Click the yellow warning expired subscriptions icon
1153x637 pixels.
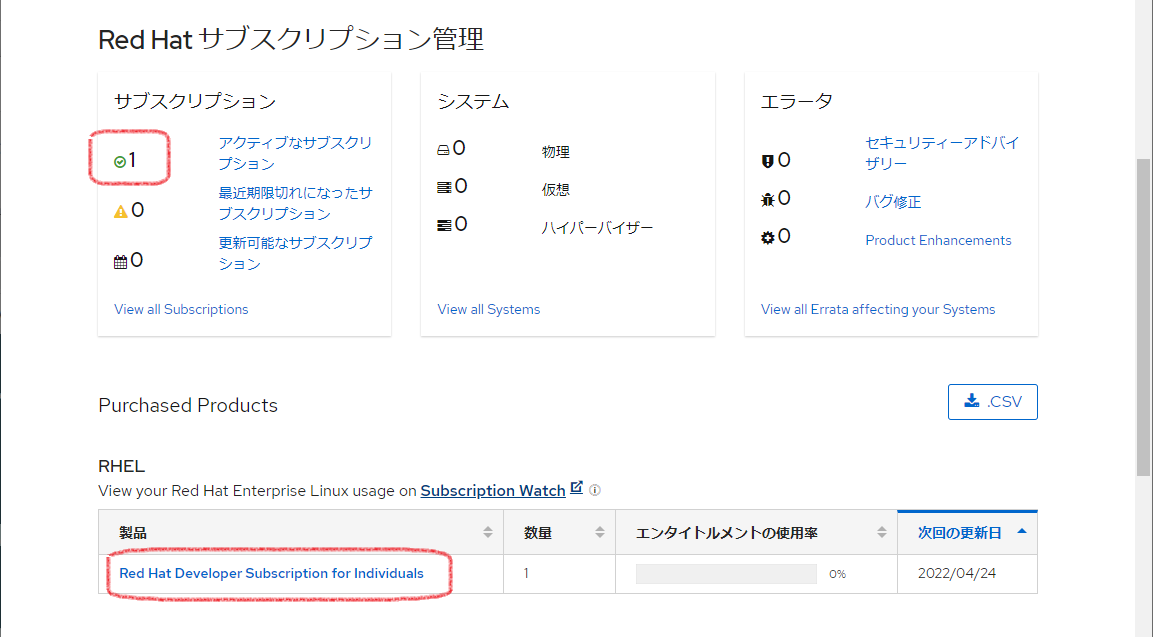pos(121,212)
